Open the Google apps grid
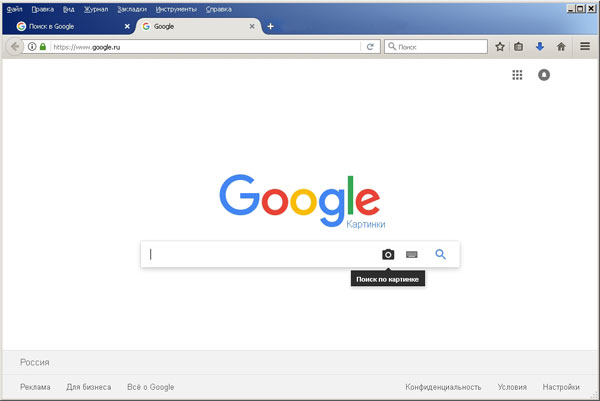Viewport: 600px width, 401px height. (517, 75)
